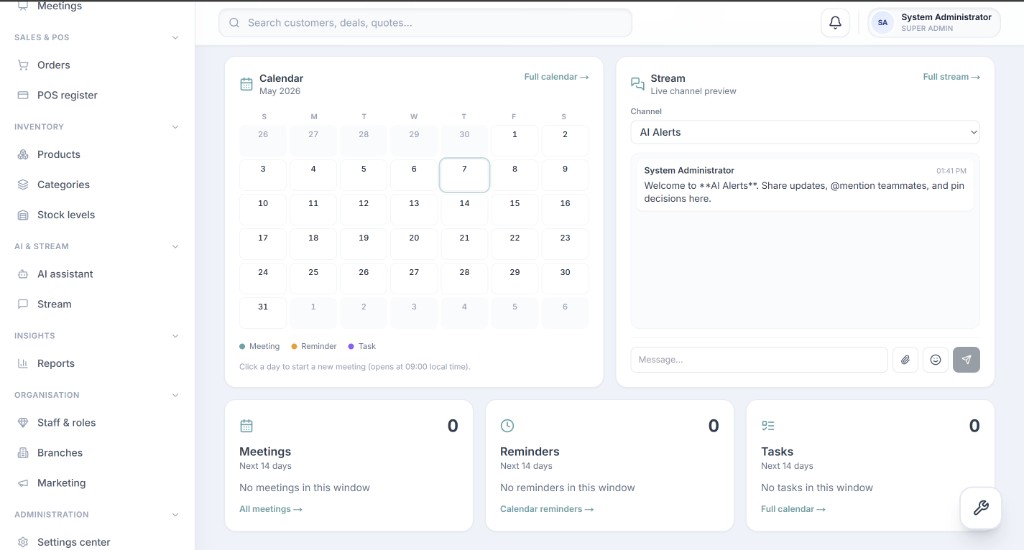Click the Orders cart icon
The image size is (1024, 550).
tap(23, 65)
